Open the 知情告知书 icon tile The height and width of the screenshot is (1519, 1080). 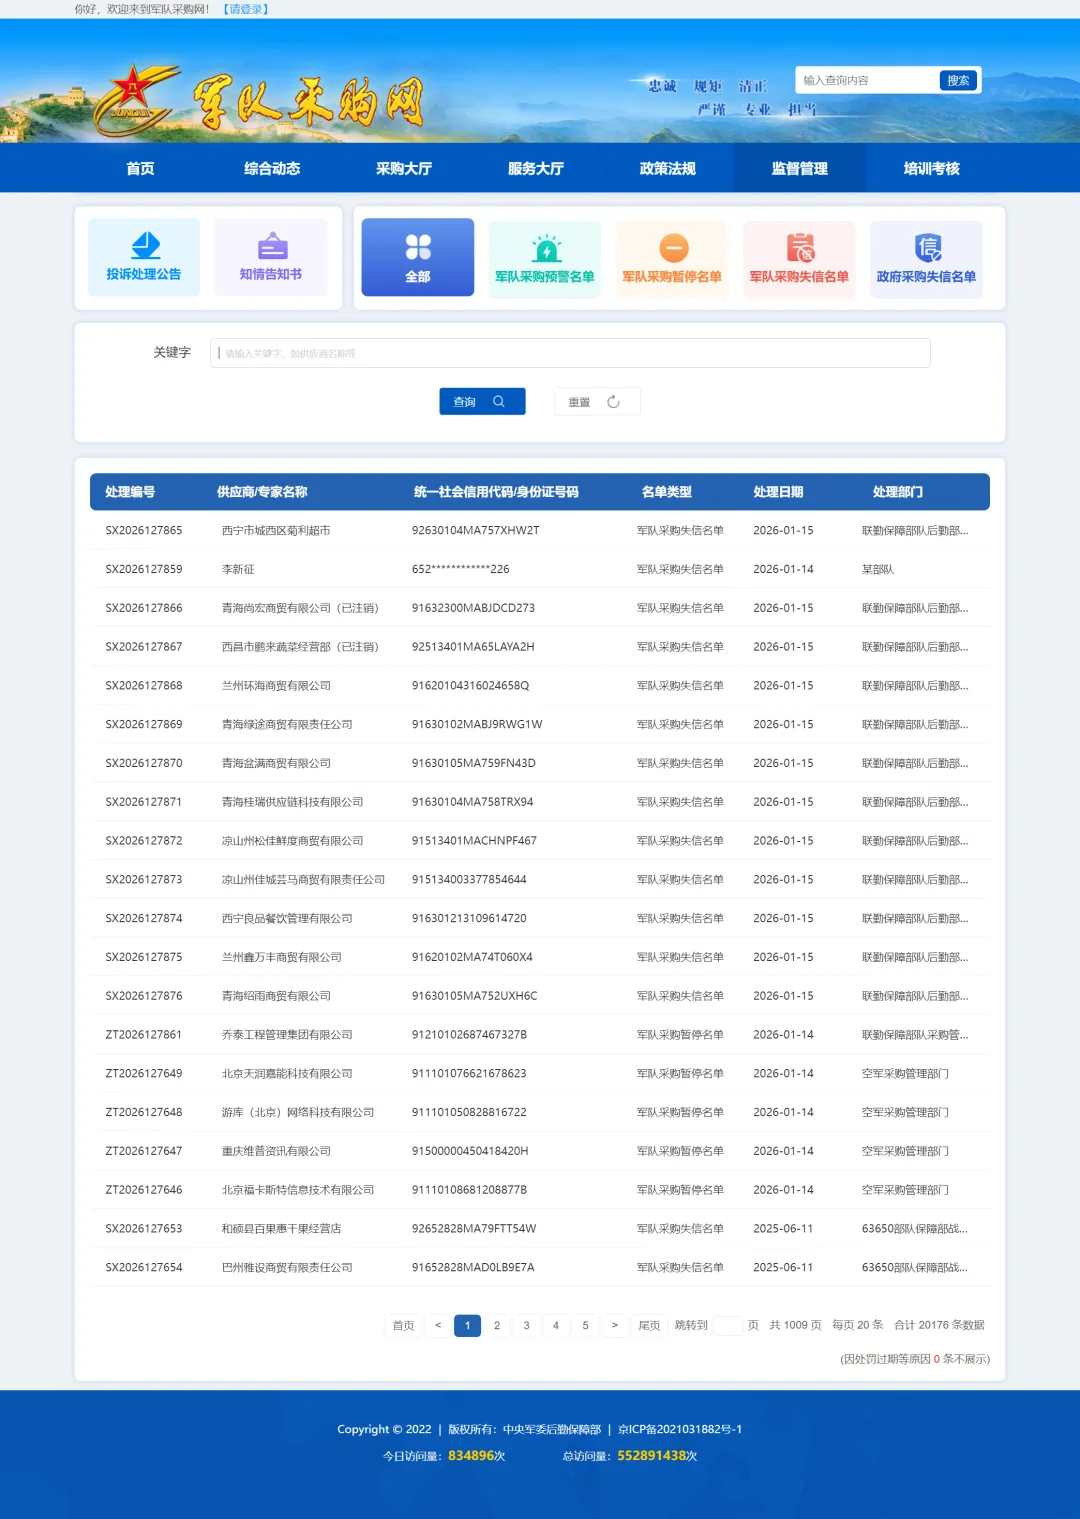click(270, 257)
